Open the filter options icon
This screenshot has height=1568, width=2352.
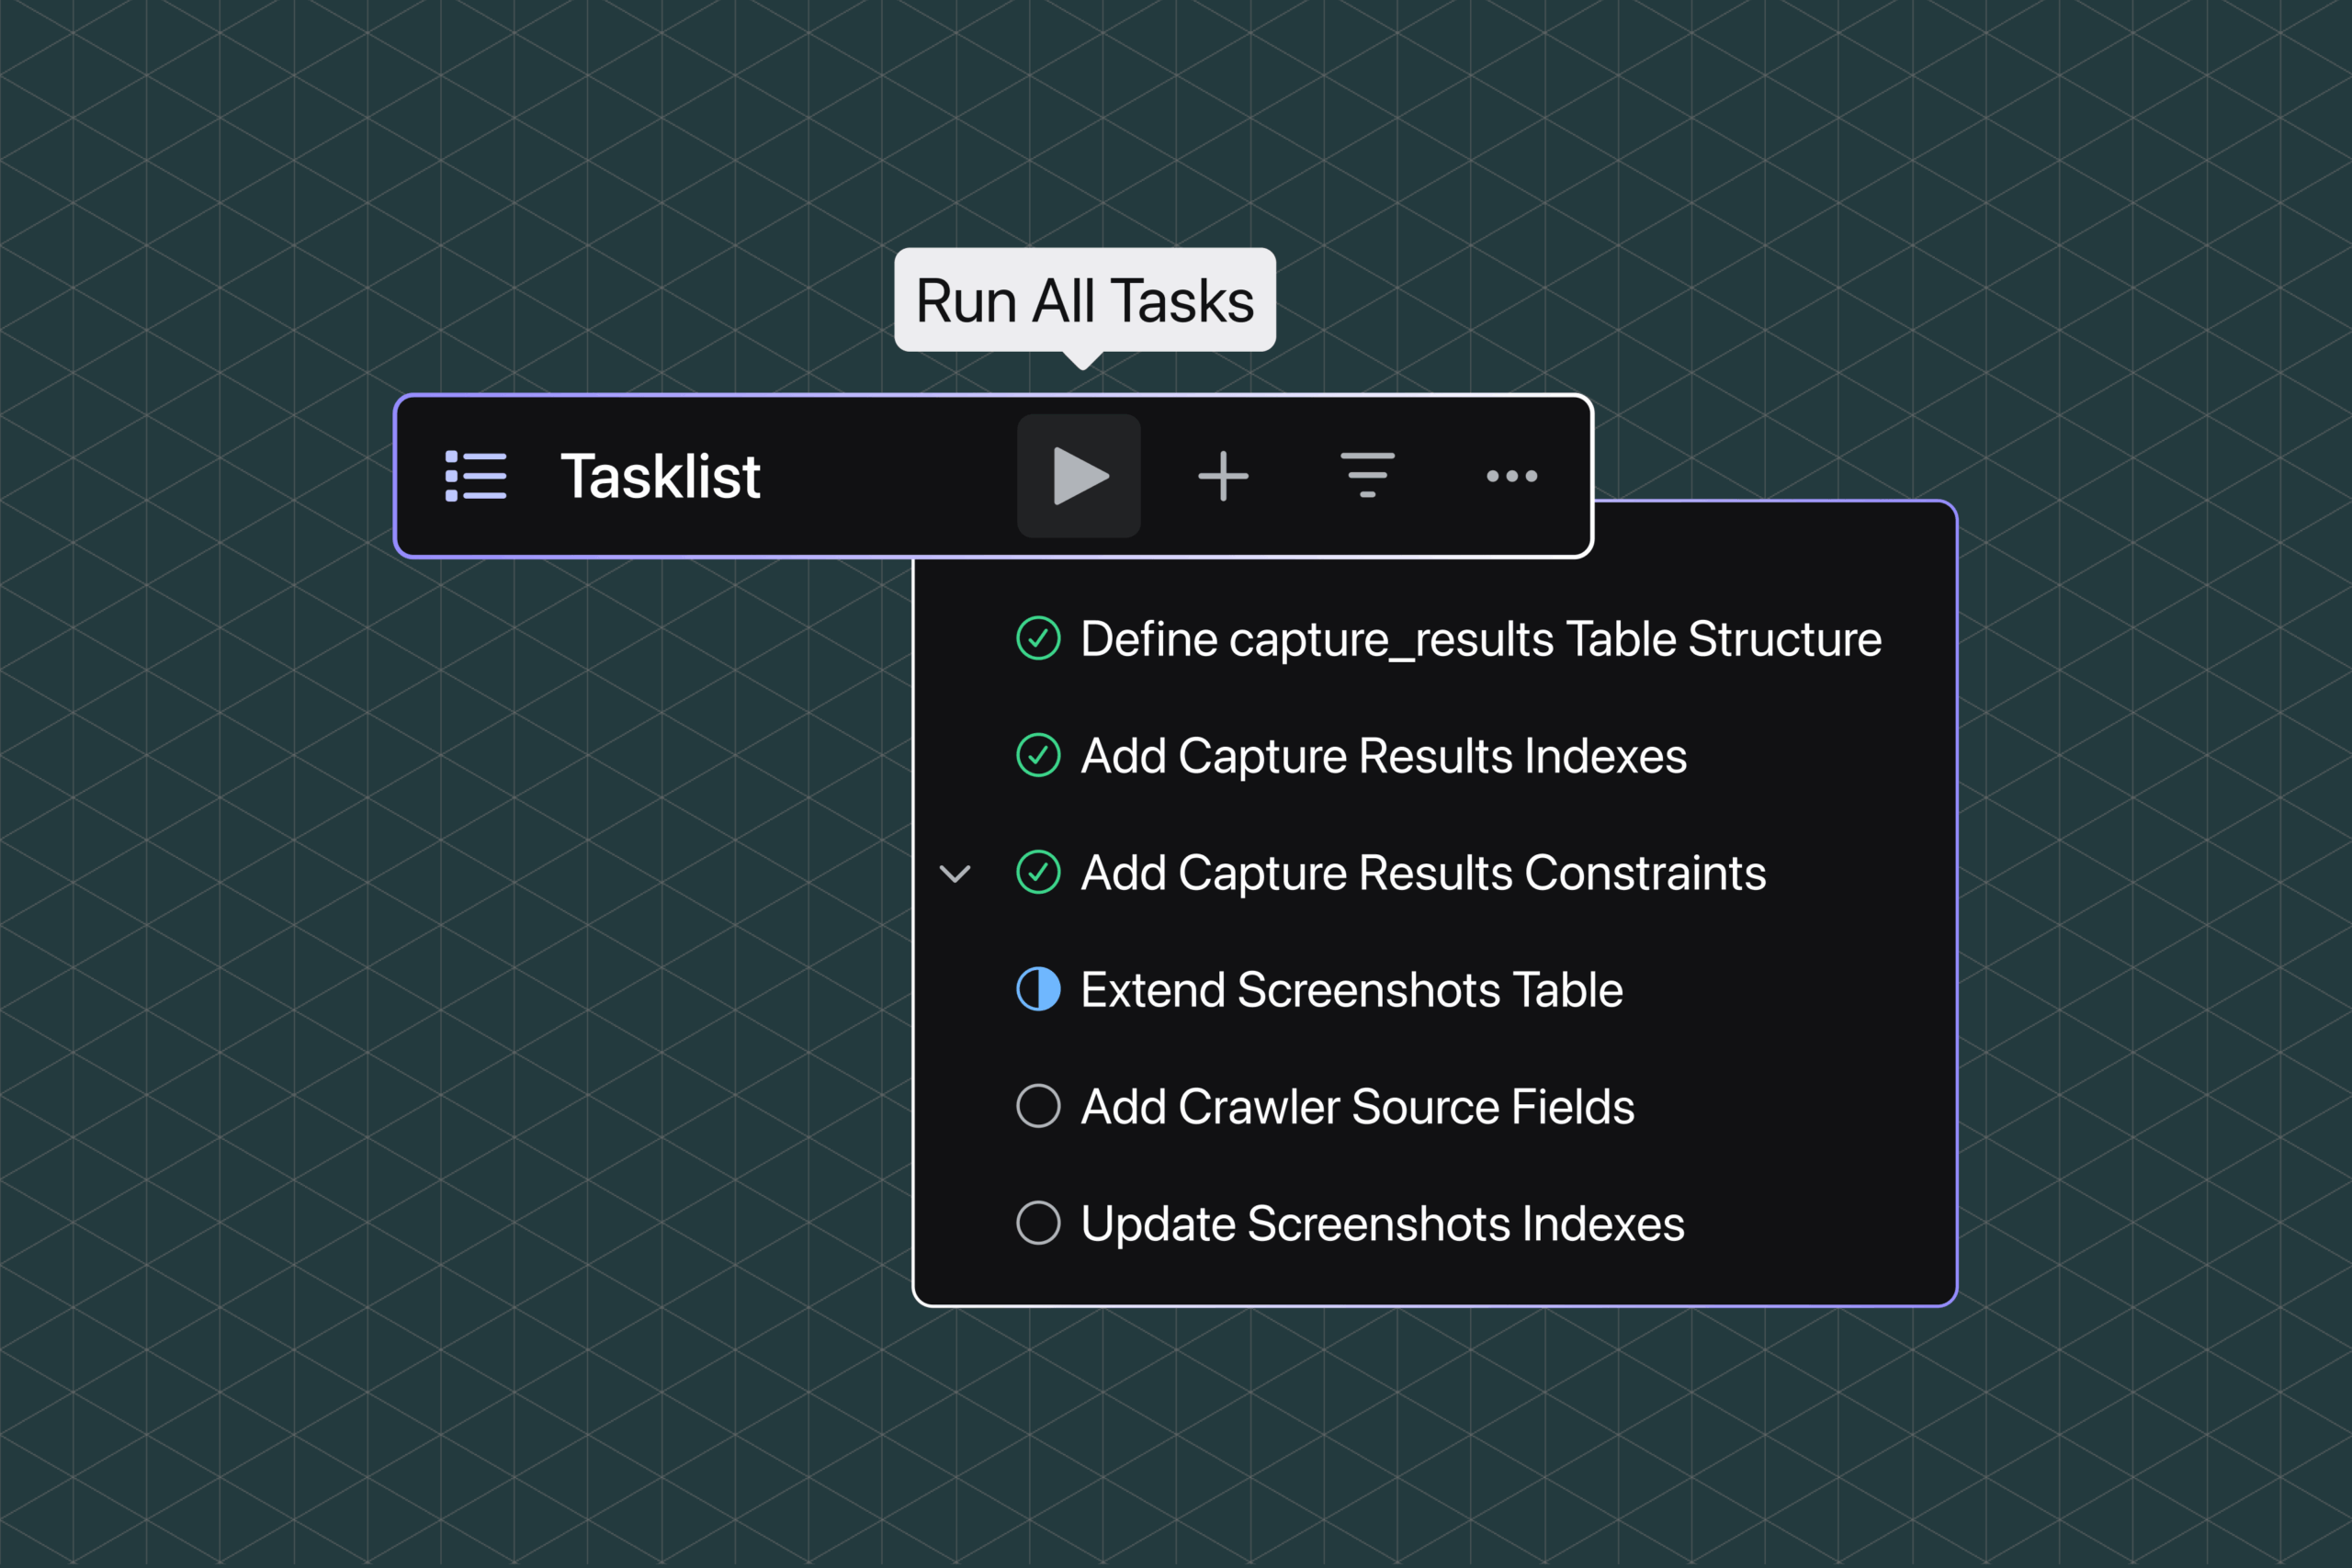[x=1367, y=475]
